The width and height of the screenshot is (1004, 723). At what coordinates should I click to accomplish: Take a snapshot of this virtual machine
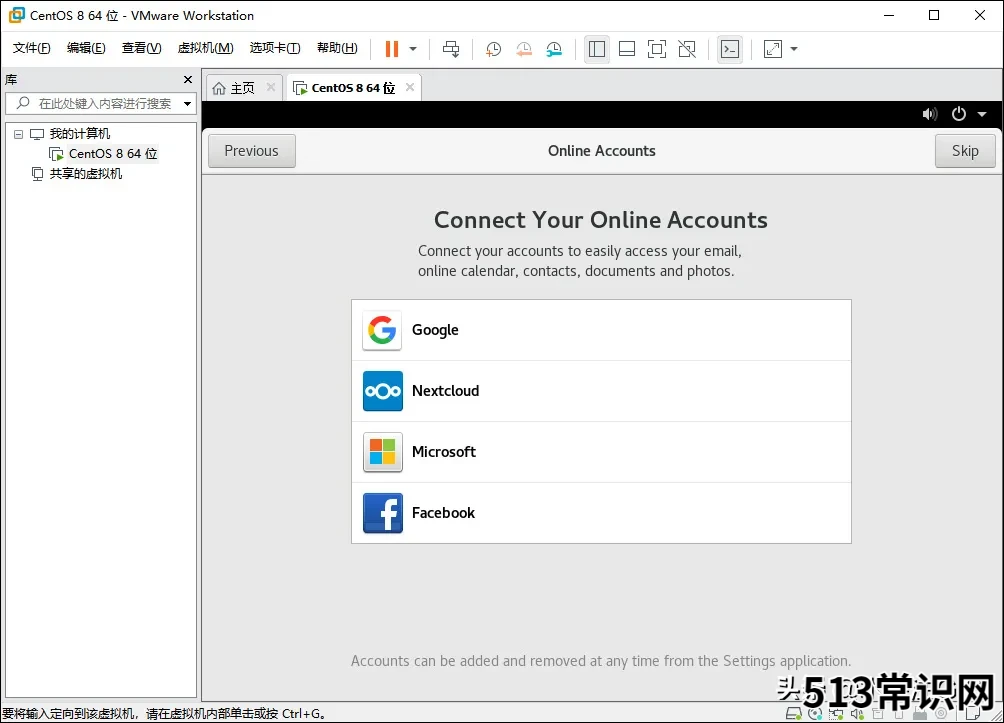[x=493, y=49]
